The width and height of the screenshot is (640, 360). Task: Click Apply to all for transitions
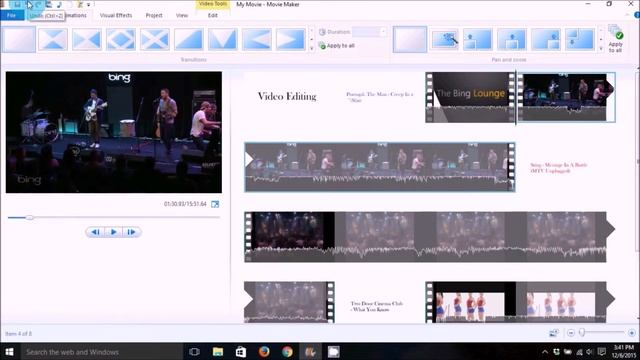(337, 46)
